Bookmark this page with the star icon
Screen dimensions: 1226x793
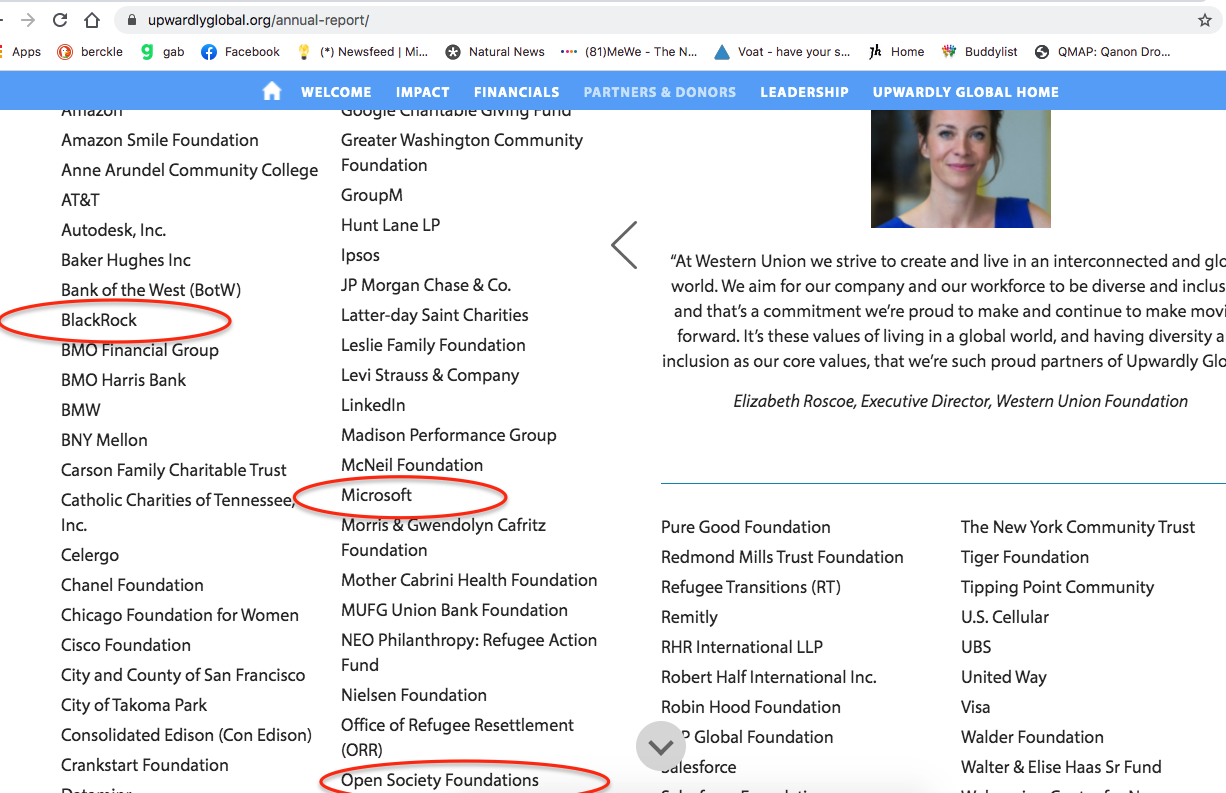coord(1205,20)
